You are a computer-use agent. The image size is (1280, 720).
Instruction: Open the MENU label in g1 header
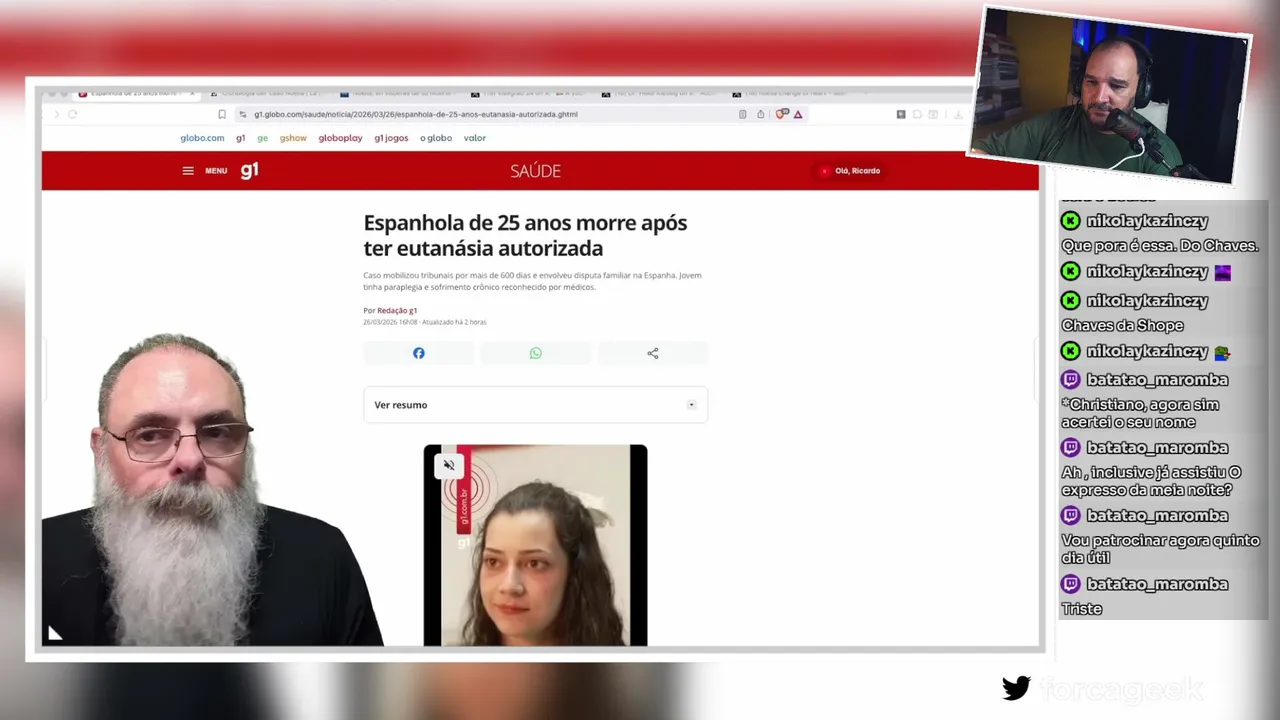pyautogui.click(x=216, y=171)
